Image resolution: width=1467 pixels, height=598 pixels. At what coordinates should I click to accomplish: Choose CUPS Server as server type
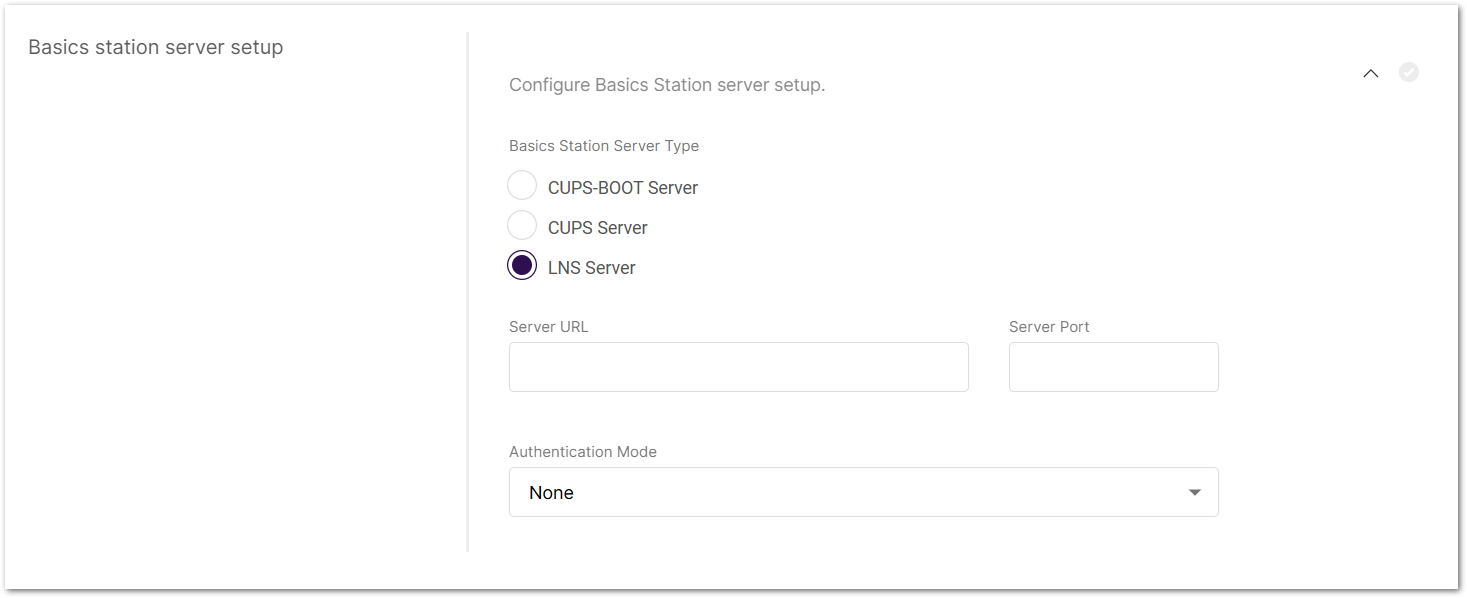coord(521,225)
